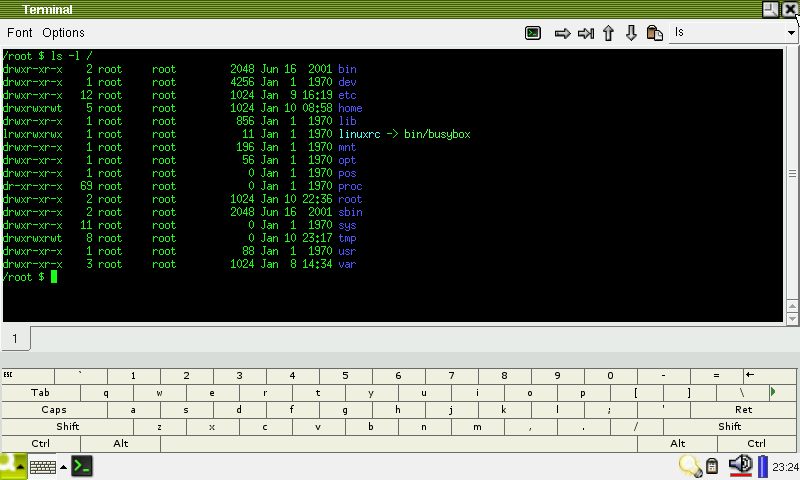Click terminal scrollbar down arrow
The height and width of the screenshot is (480, 800).
pos(792,319)
